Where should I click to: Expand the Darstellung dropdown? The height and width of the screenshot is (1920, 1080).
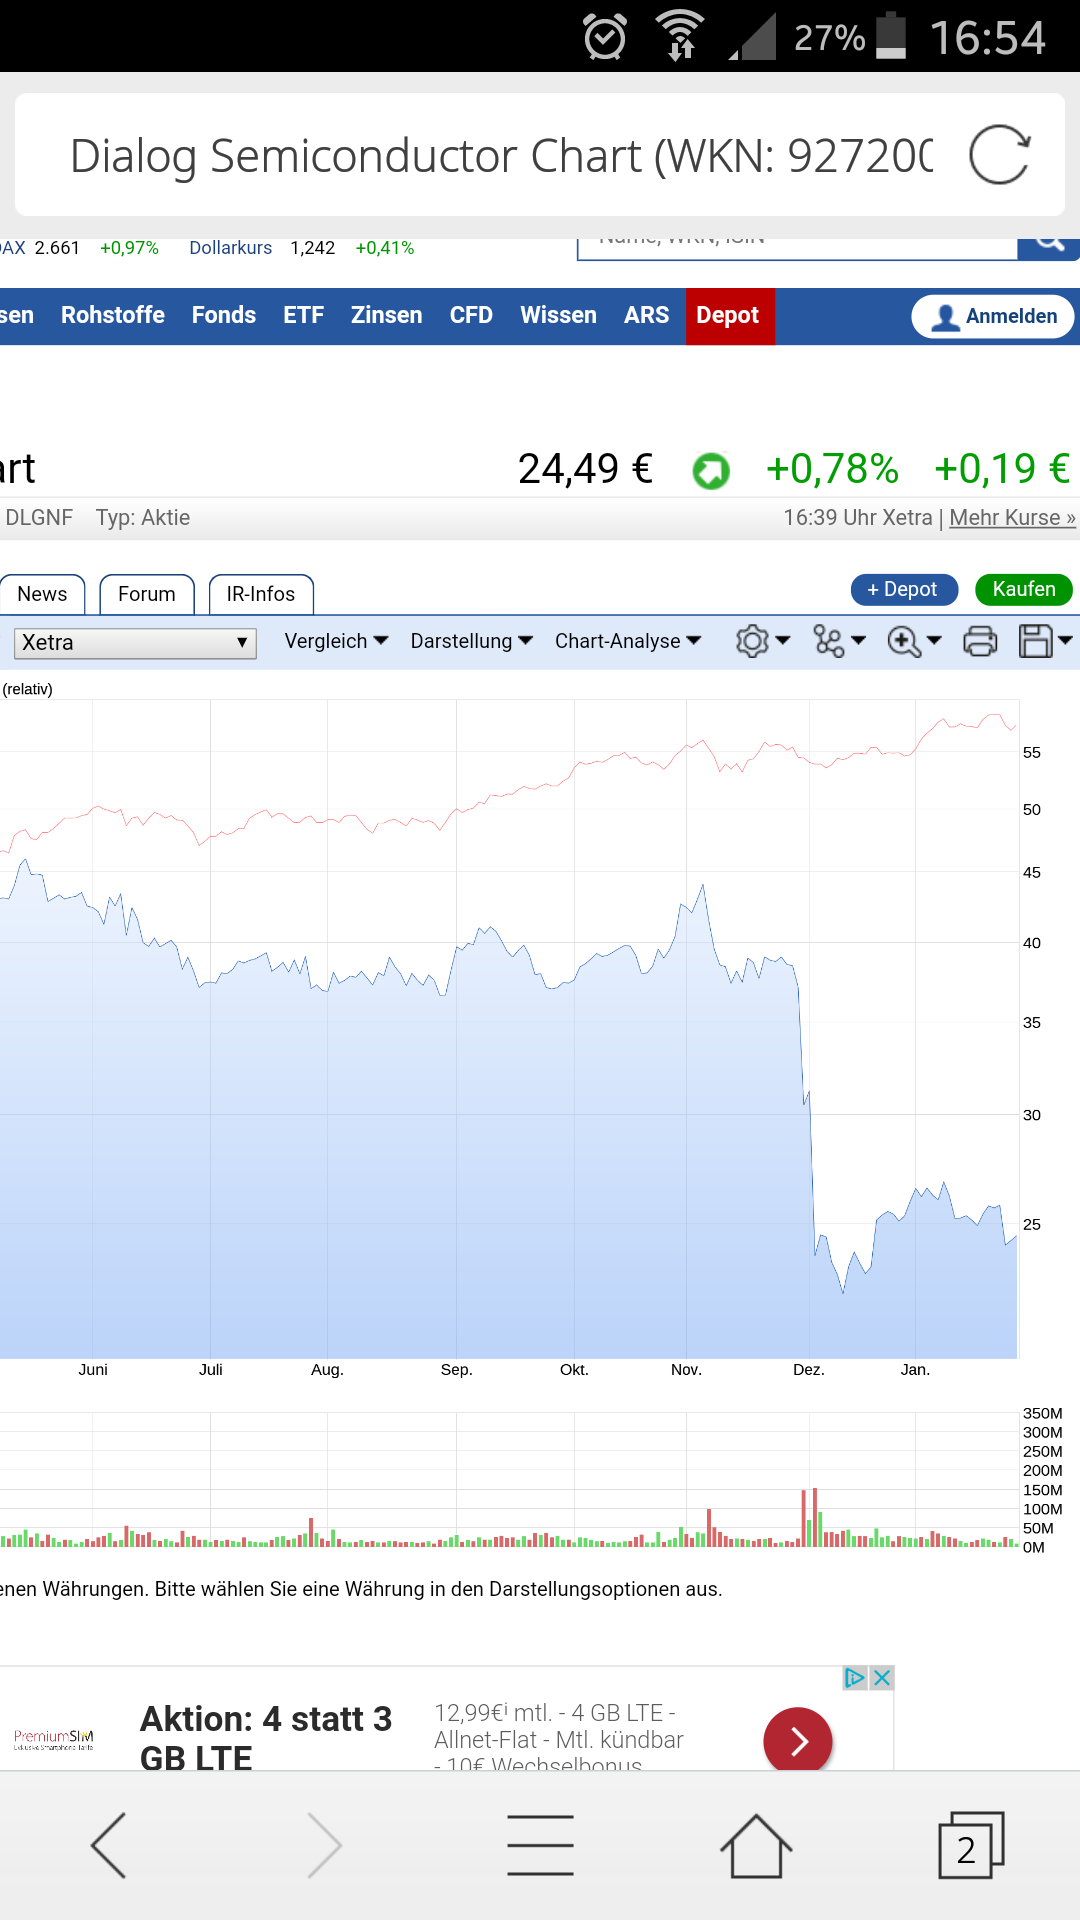[471, 641]
